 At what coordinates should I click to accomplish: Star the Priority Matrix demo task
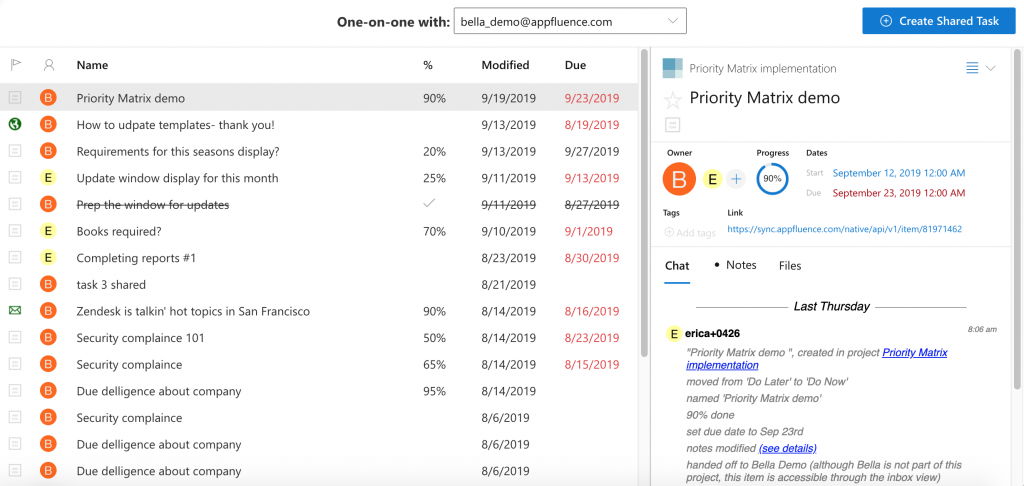[x=673, y=100]
